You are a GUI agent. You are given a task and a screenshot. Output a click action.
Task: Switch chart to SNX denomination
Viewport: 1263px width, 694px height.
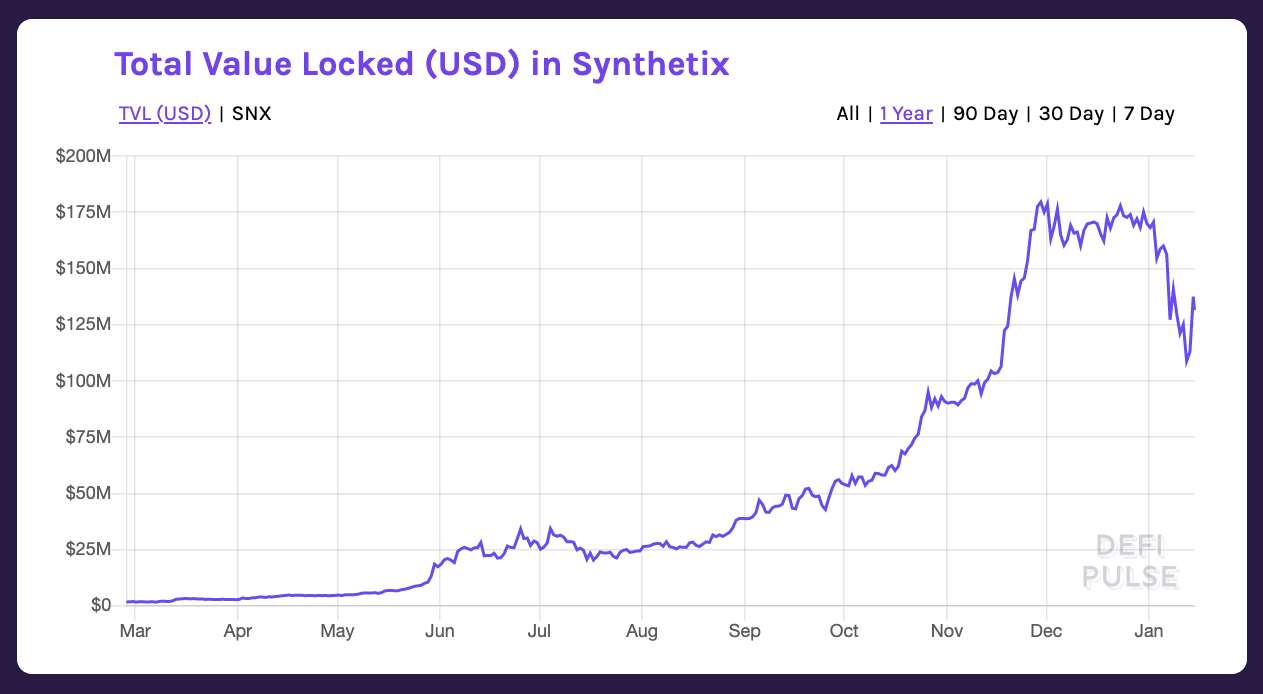tap(251, 114)
